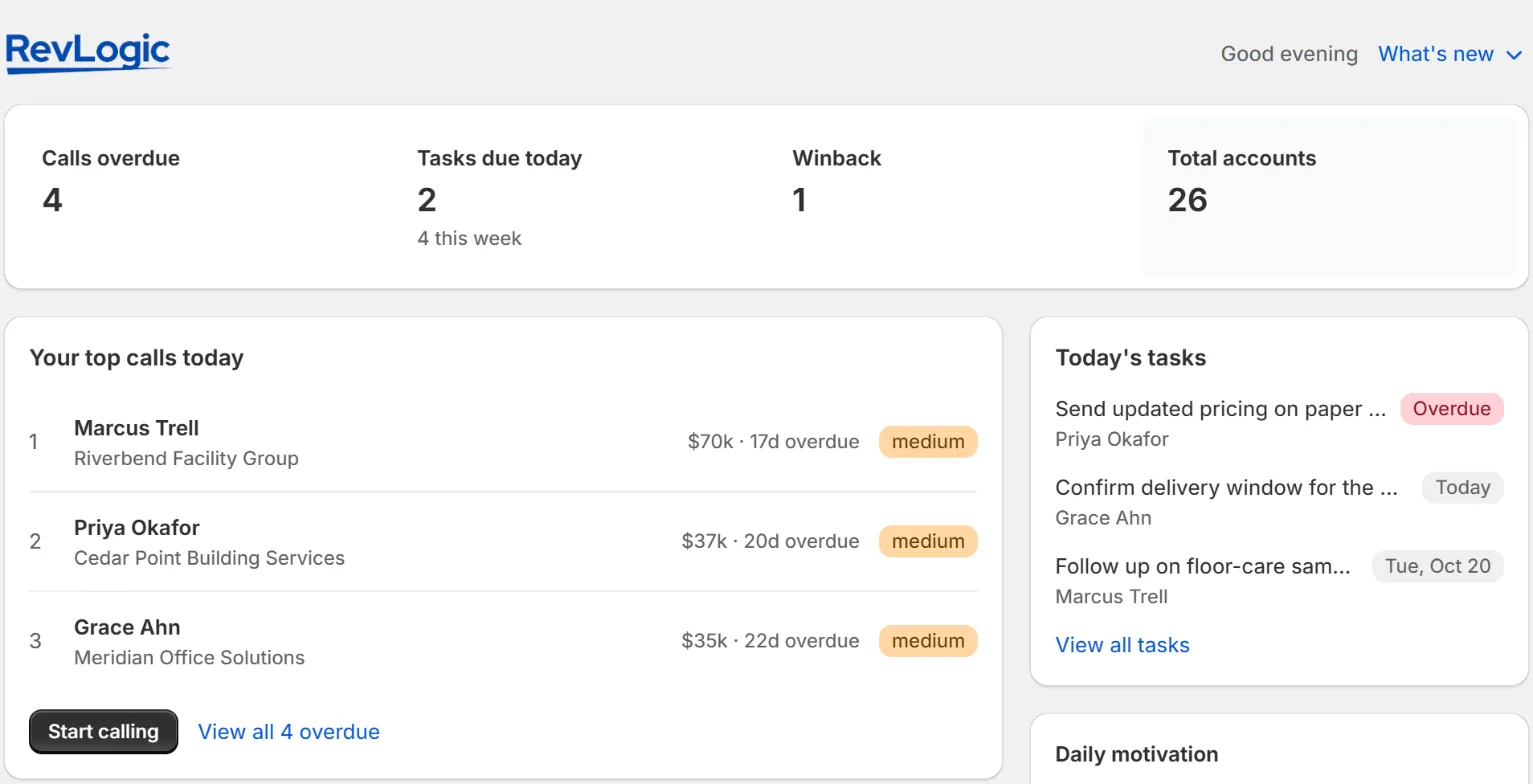Viewport: 1533px width, 784px height.
Task: Select the Winback stat card
Action: [x=954, y=196]
